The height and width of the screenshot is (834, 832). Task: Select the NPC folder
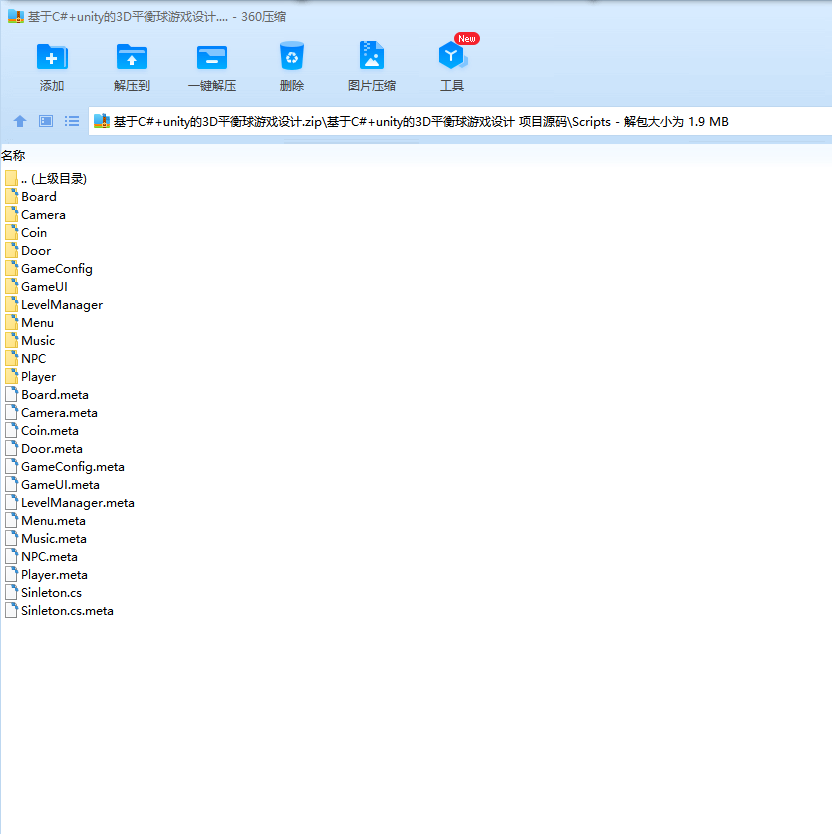click(26, 358)
